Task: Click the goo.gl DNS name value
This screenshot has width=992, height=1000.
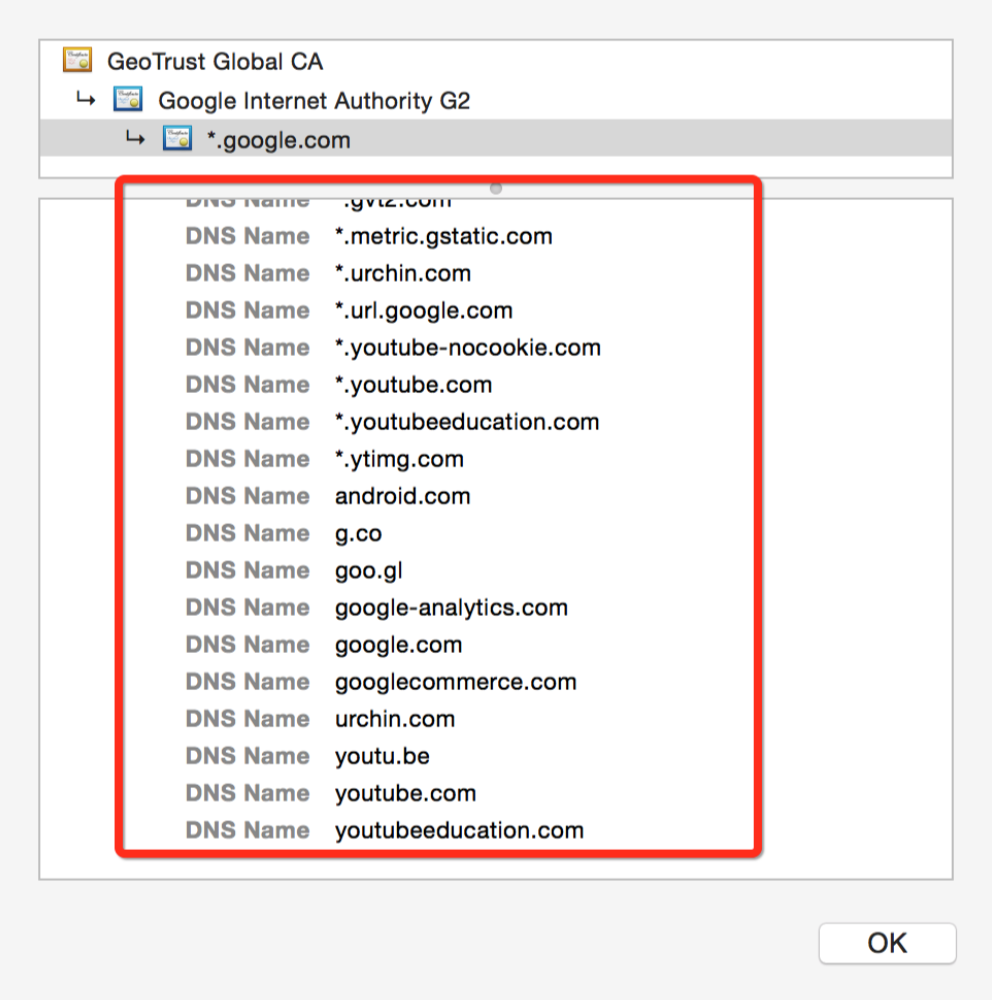Action: [369, 571]
